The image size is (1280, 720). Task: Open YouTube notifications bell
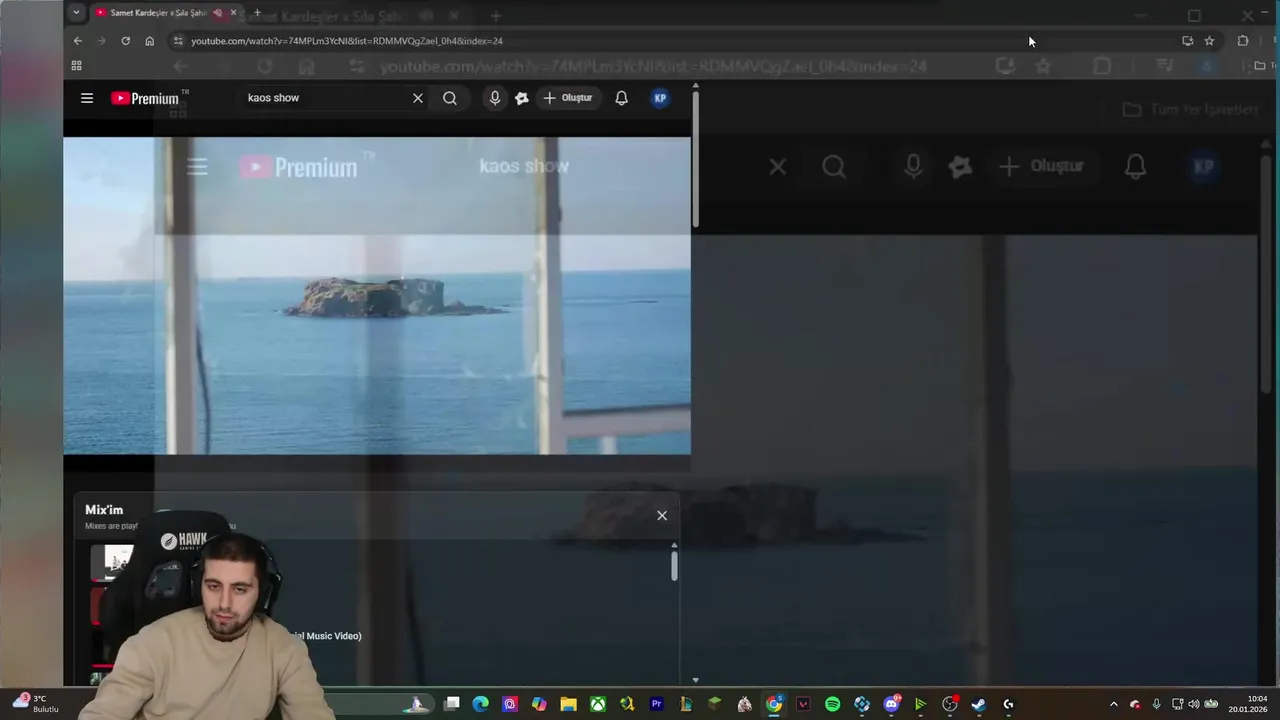pos(621,98)
